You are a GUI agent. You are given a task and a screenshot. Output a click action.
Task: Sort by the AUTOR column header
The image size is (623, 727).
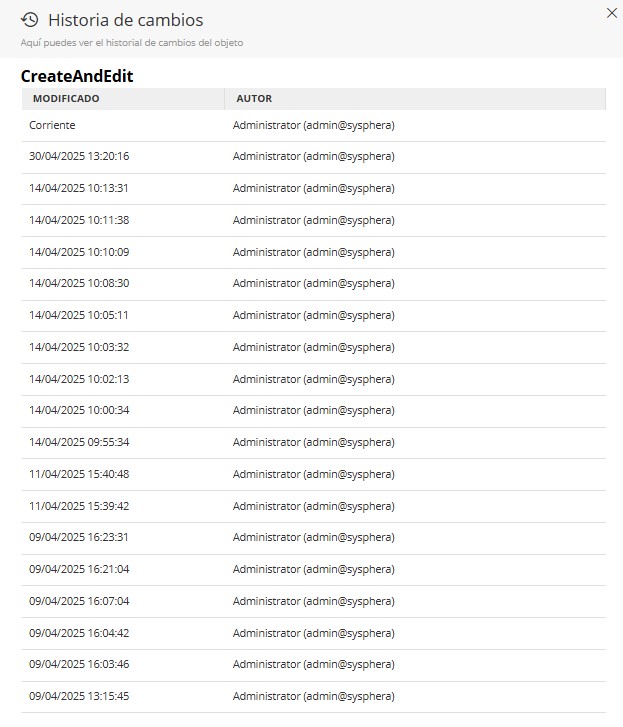coord(254,99)
